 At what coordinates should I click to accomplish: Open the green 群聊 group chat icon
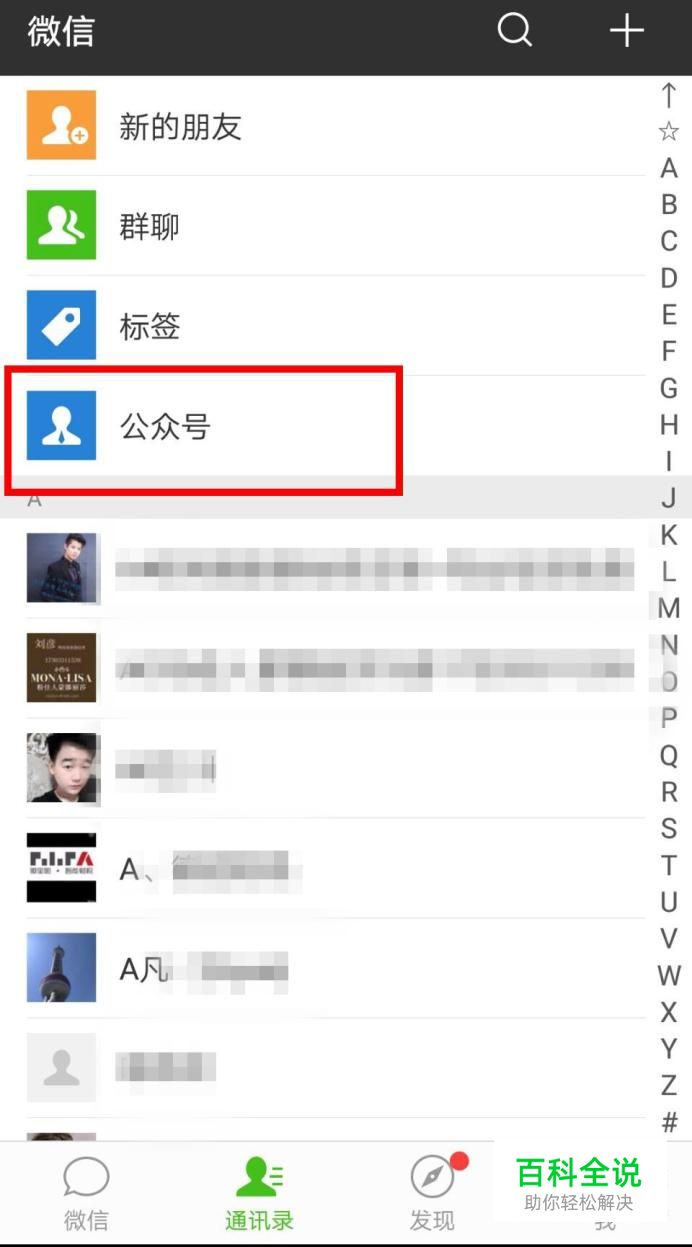[61, 225]
